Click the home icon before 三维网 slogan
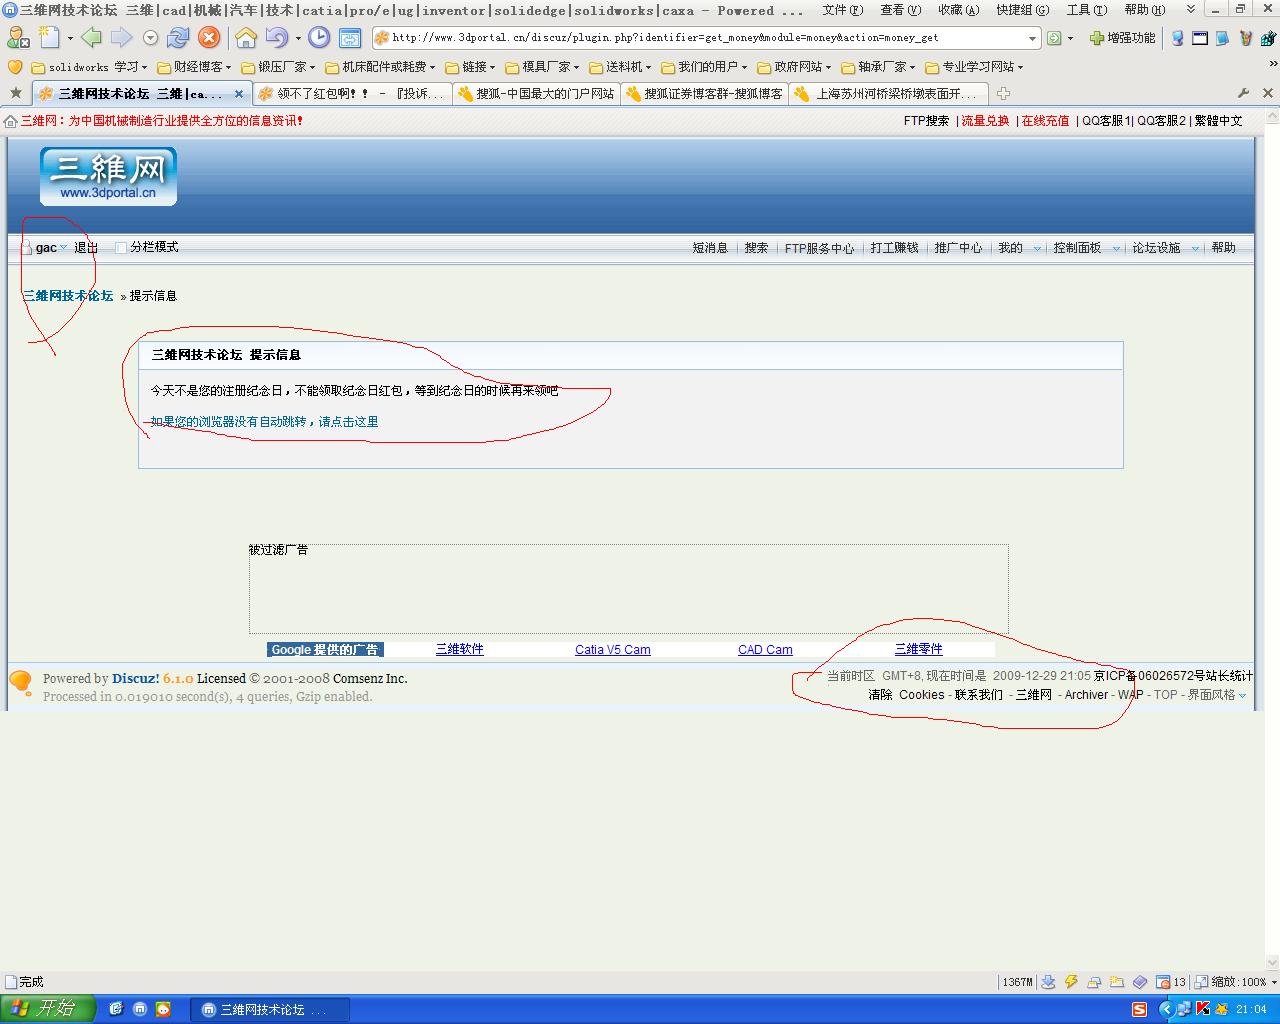 click(x=11, y=121)
